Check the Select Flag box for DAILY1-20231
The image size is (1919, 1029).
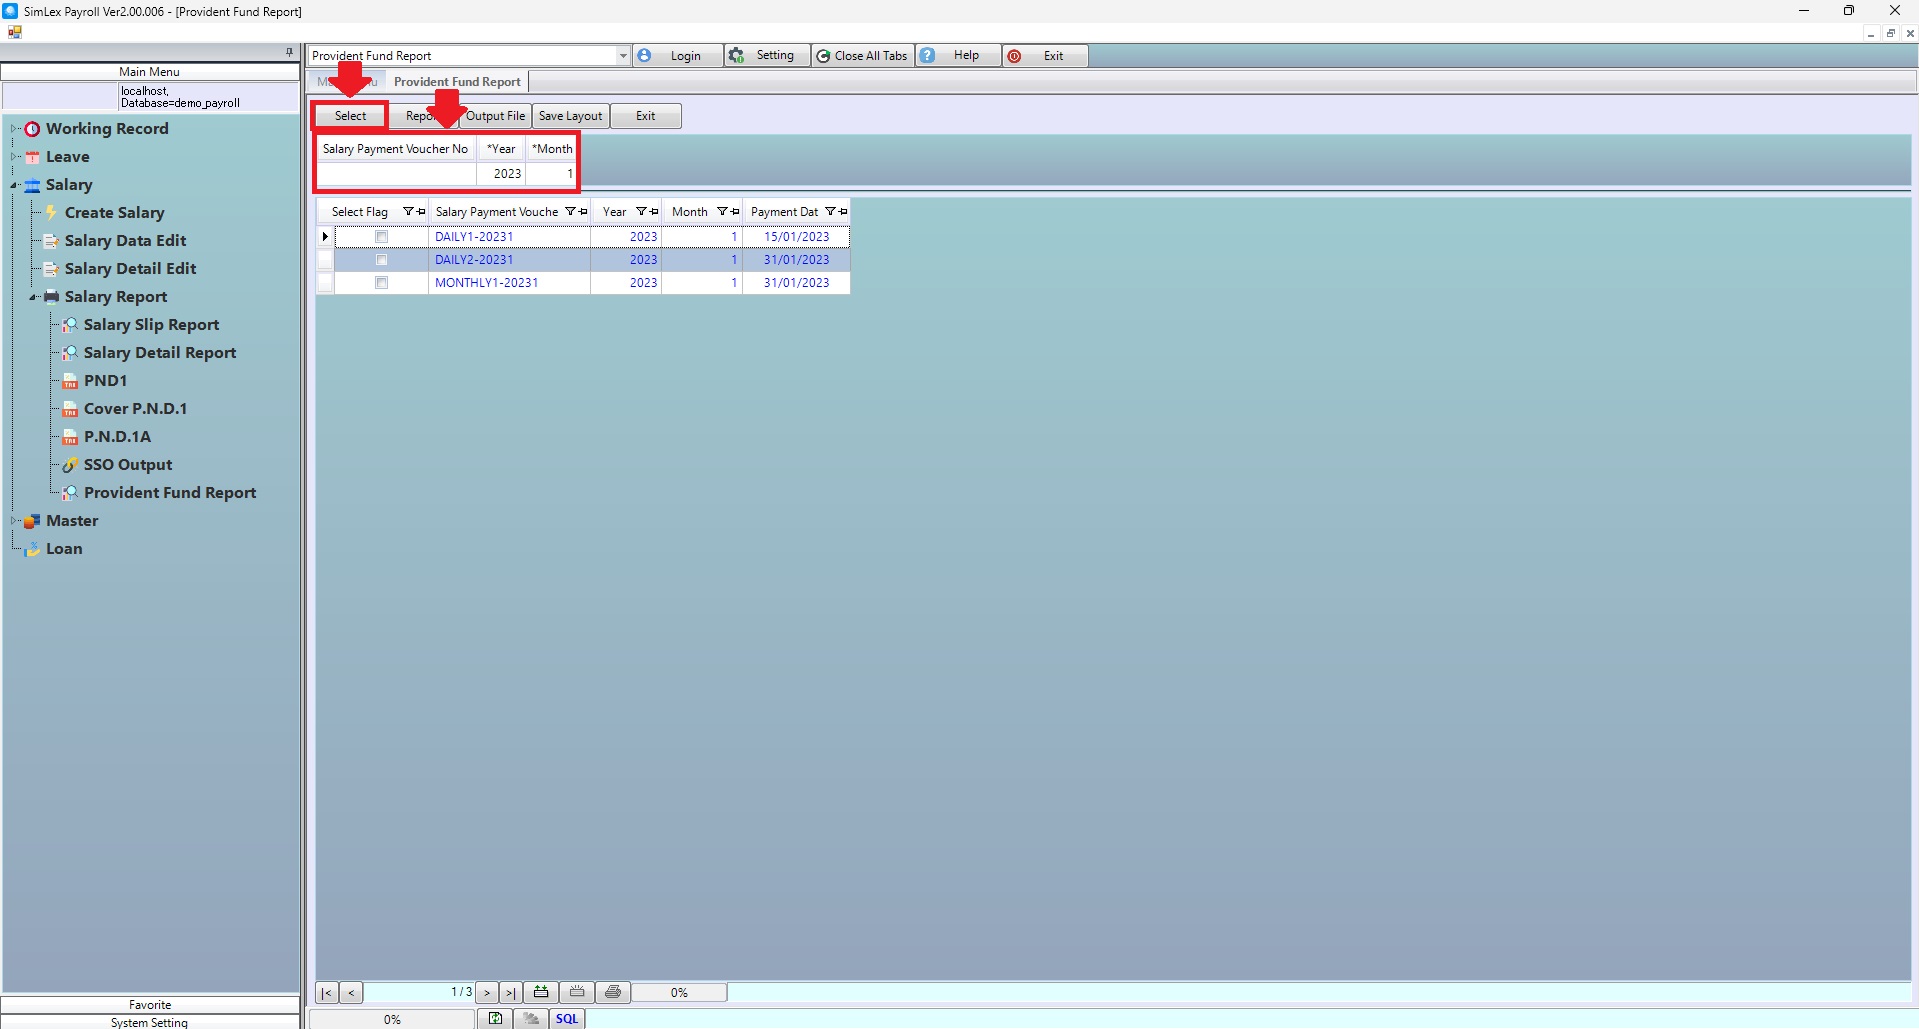tap(381, 237)
